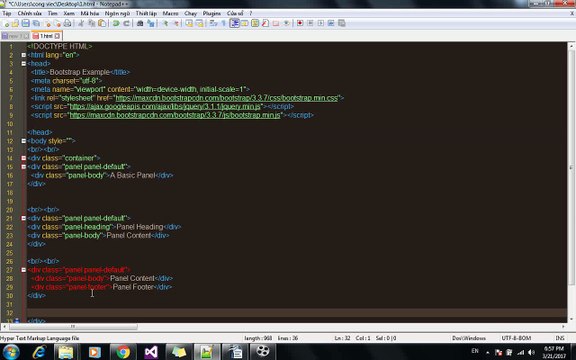Click the Copy toolbar icon
Screen dimensions: 576x360
tap(91, 24)
